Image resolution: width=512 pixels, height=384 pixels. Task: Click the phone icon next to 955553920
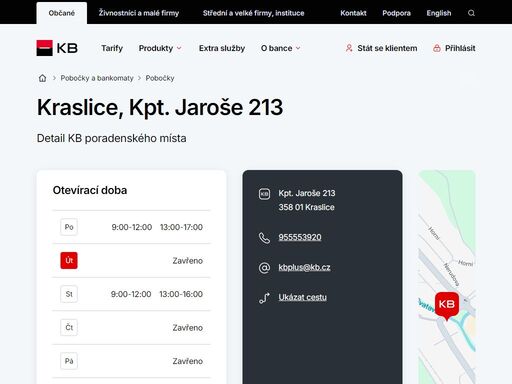coord(264,238)
